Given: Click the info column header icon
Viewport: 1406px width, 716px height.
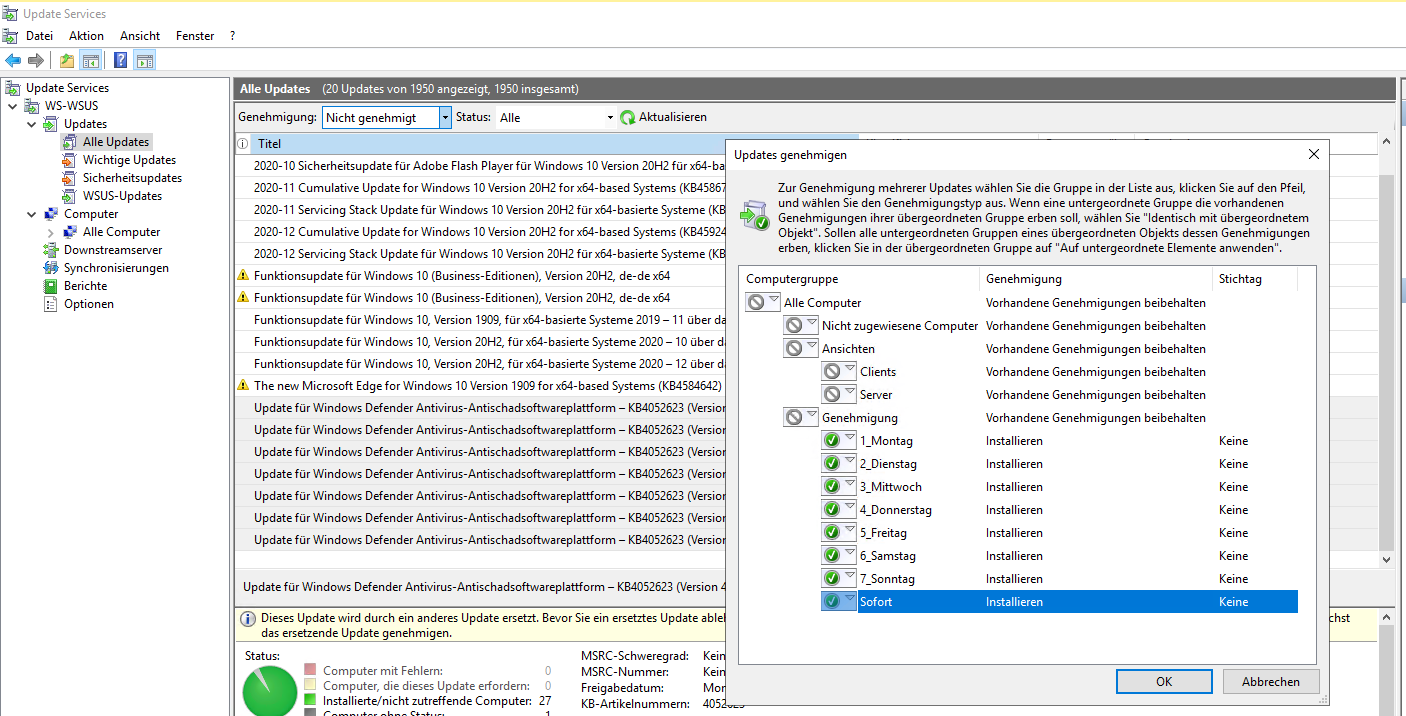Looking at the screenshot, I should coord(243,144).
